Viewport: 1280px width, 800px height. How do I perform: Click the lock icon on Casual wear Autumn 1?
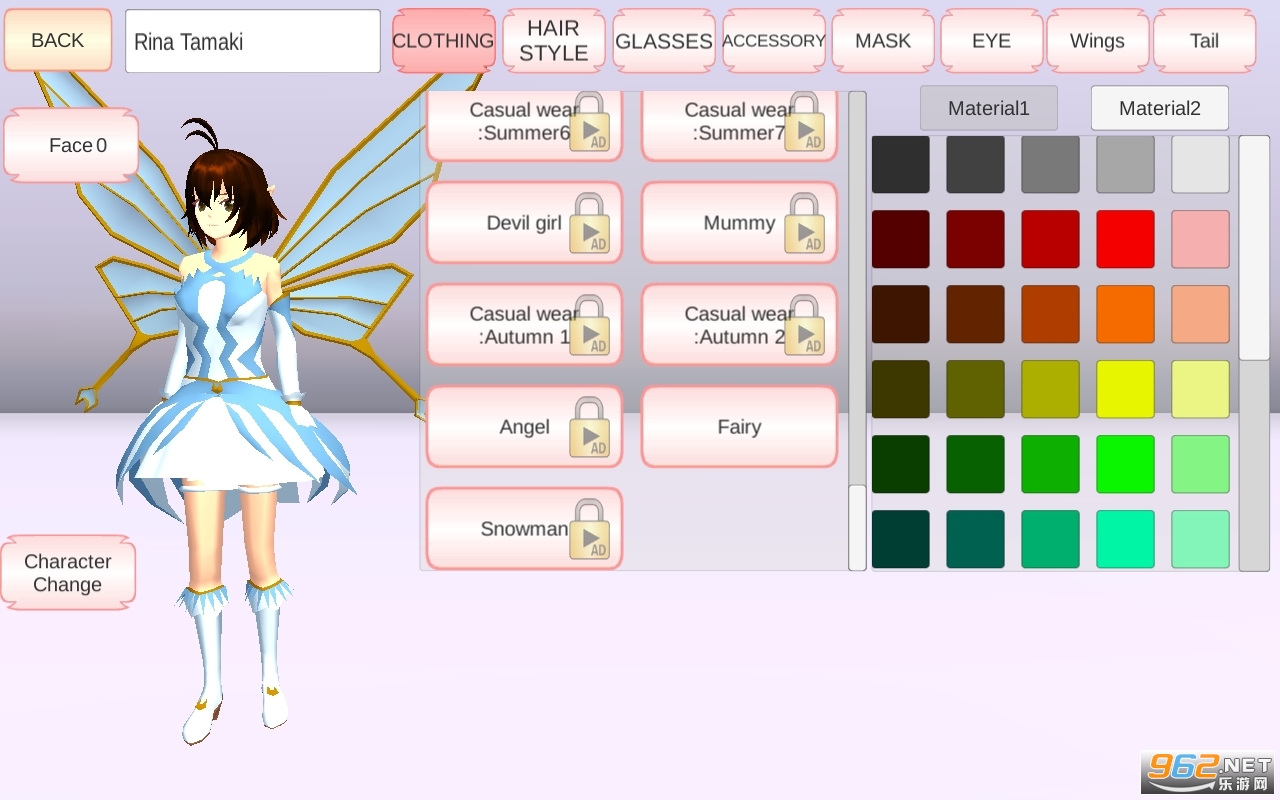(590, 326)
